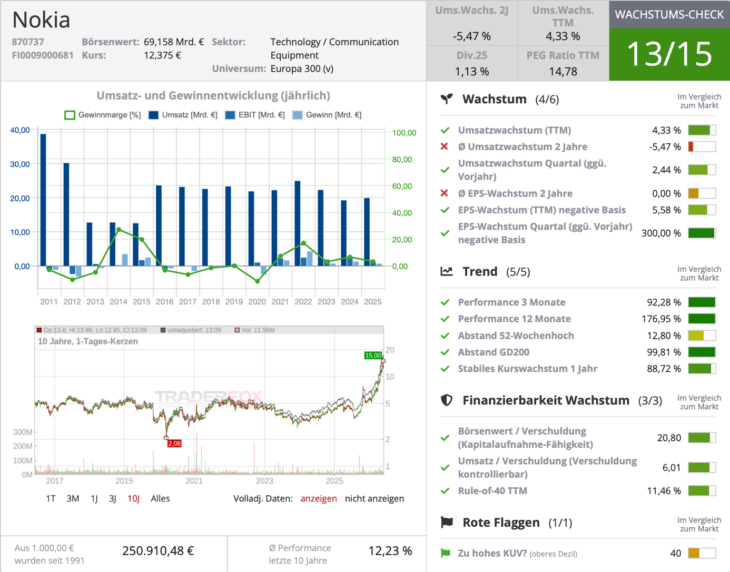This screenshot has width=730, height=572.
Task: Click the green flag icon beside Zu hohes KUV
Action: point(445,553)
